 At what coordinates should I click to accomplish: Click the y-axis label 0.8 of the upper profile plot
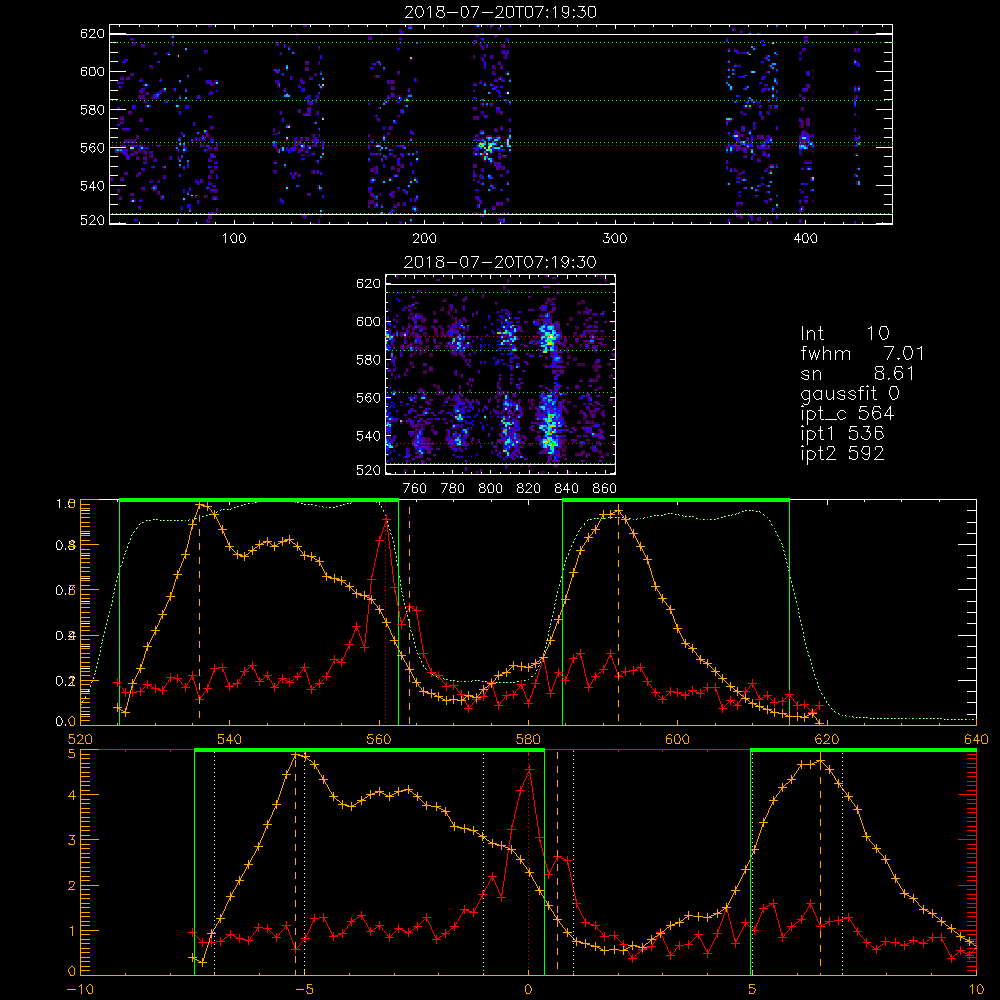coord(66,545)
